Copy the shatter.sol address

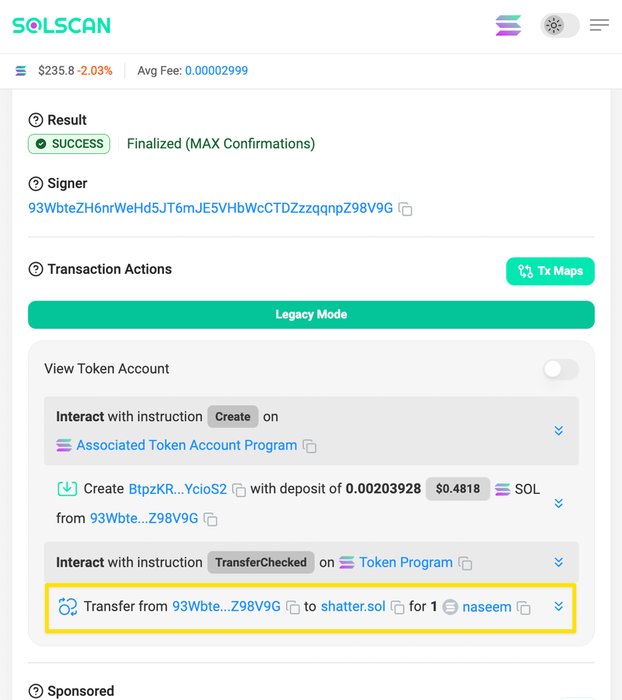pyautogui.click(x=397, y=608)
